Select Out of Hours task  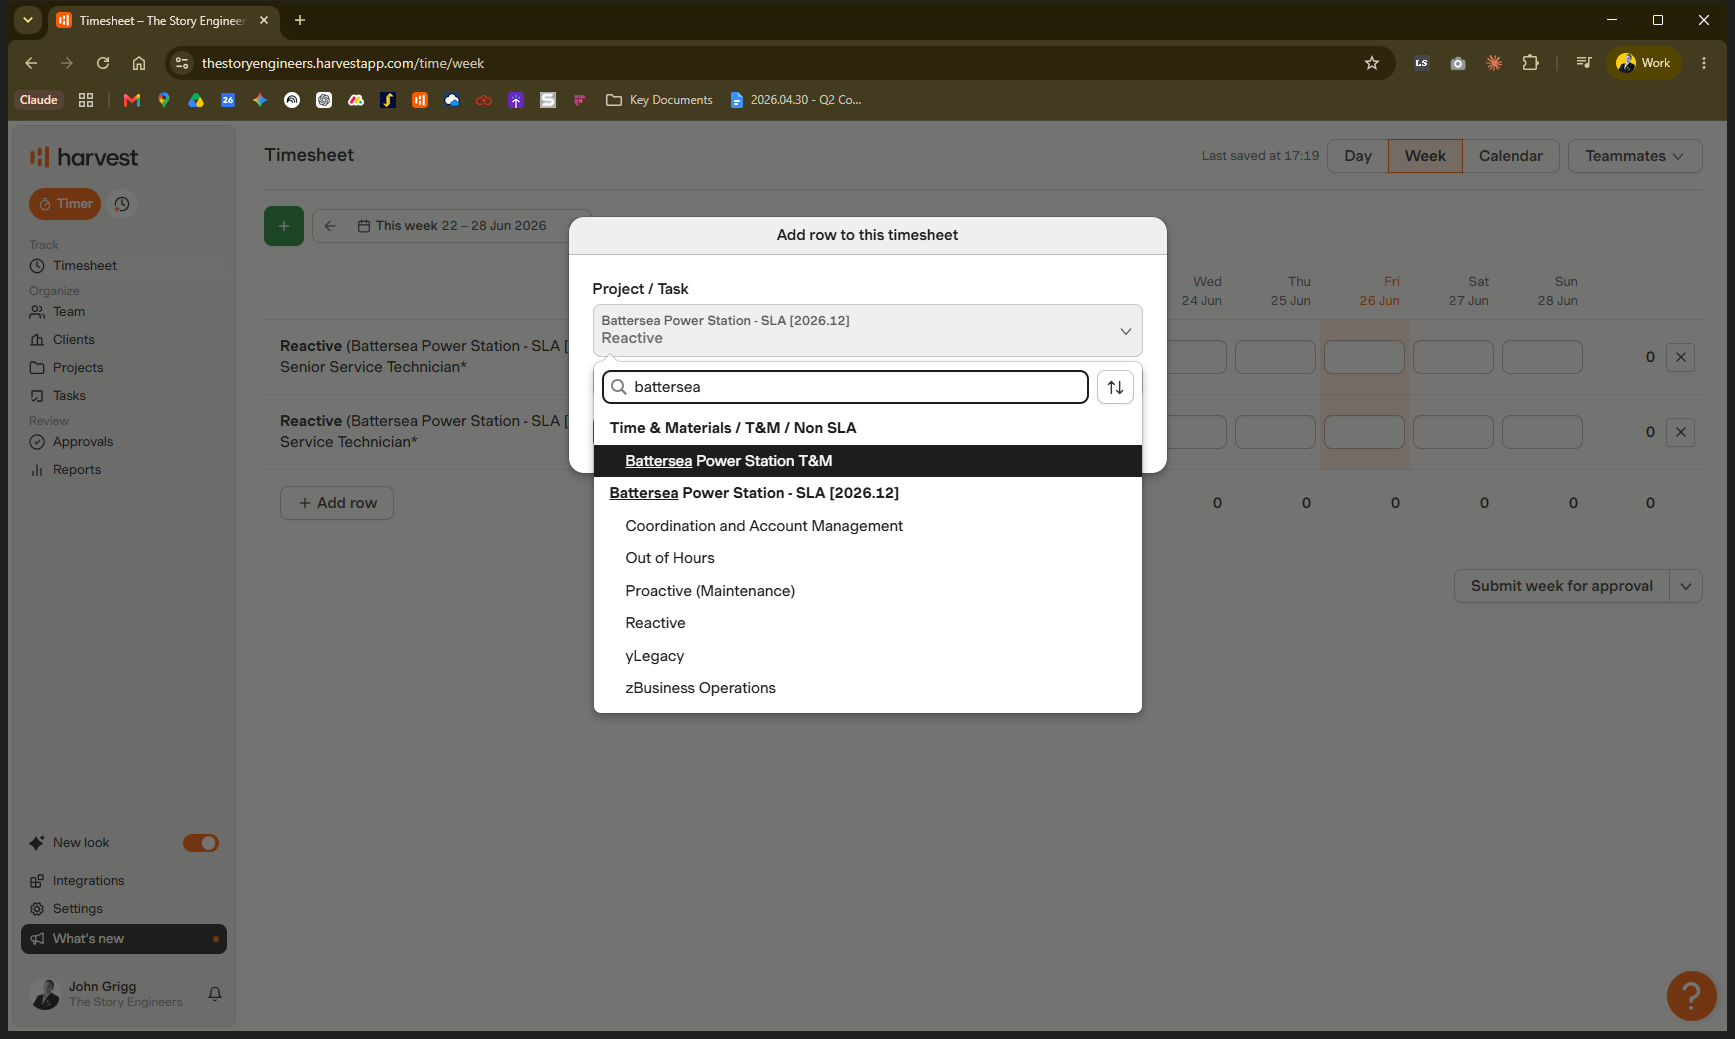[868, 558]
